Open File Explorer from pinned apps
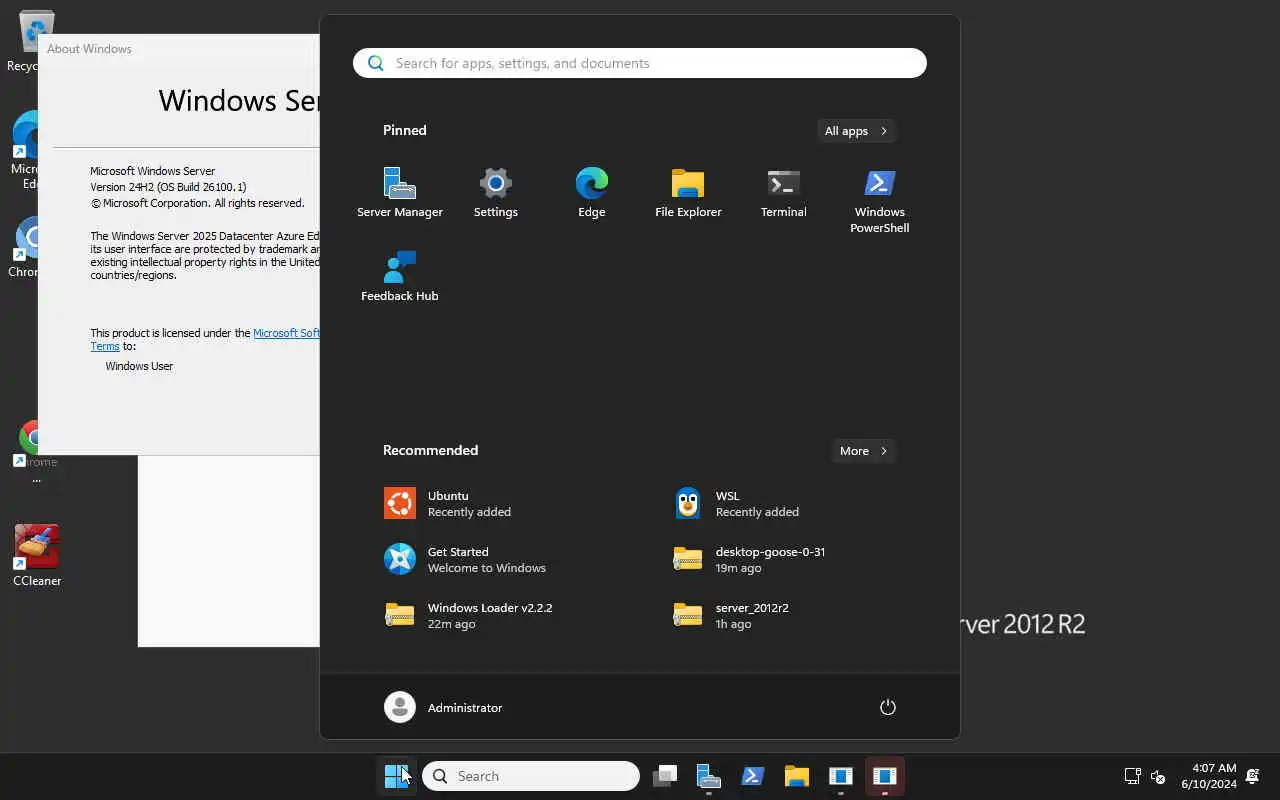This screenshot has width=1280, height=800. pos(688,192)
